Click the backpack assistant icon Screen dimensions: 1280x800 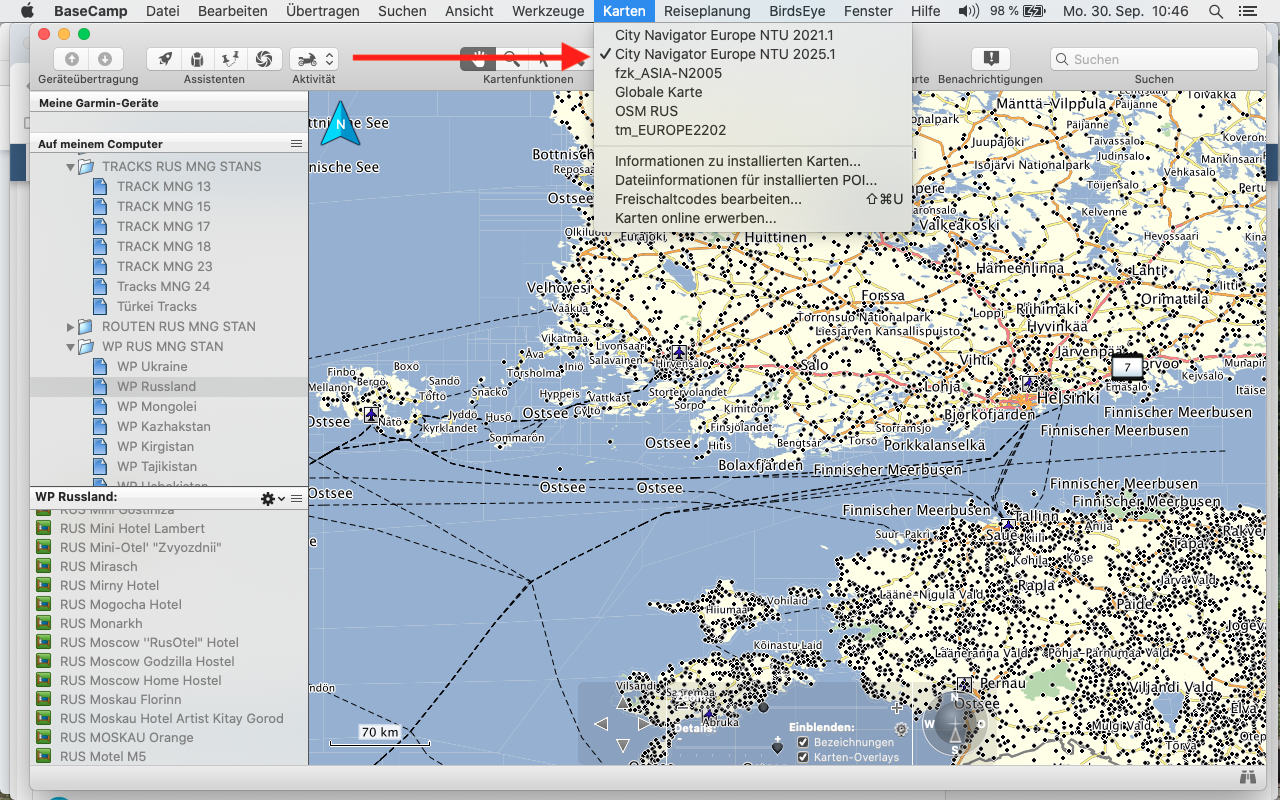pyautogui.click(x=197, y=59)
